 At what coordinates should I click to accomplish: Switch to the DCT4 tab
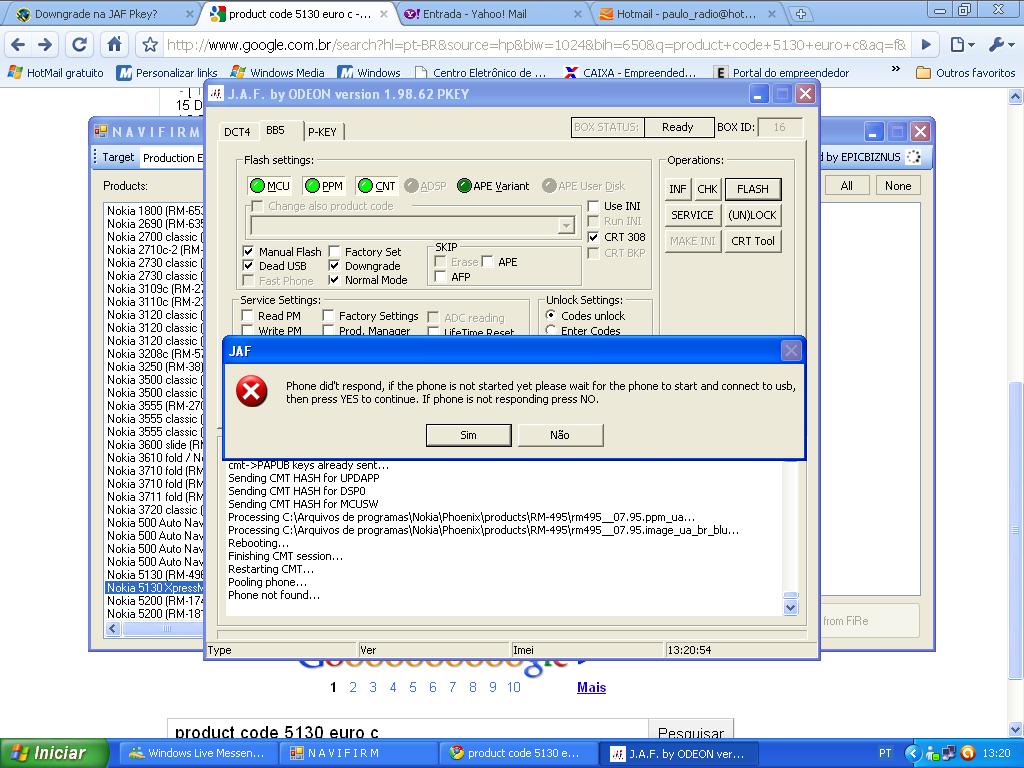[x=237, y=132]
